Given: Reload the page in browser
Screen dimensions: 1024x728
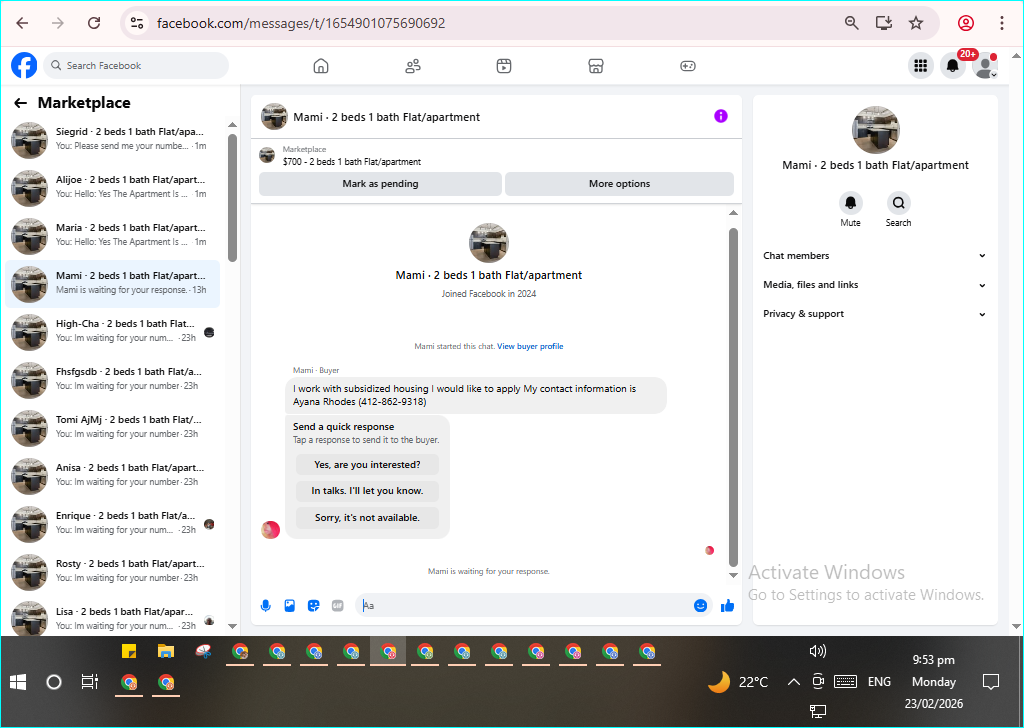Looking at the screenshot, I should tap(94, 24).
